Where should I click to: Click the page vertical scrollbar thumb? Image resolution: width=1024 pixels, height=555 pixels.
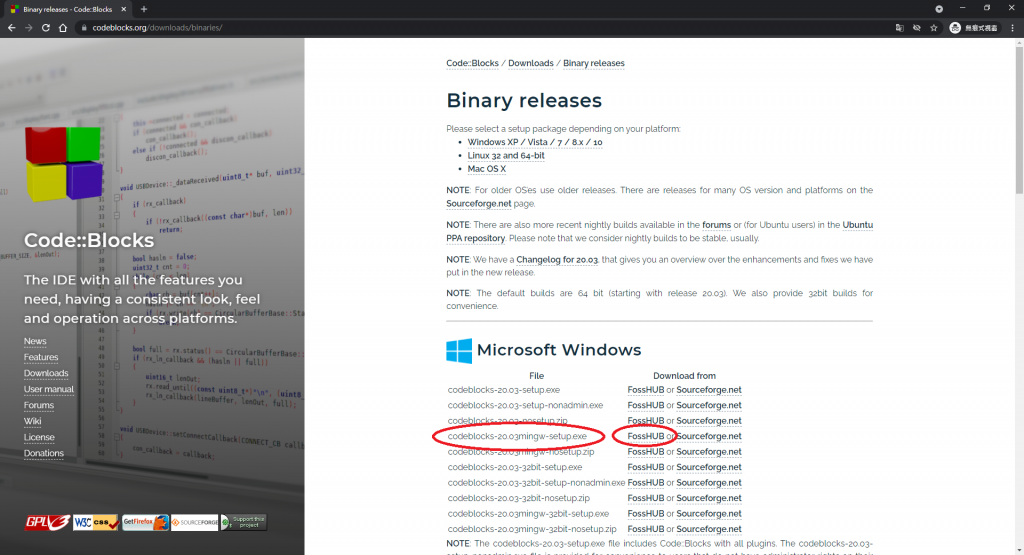pyautogui.click(x=1019, y=121)
